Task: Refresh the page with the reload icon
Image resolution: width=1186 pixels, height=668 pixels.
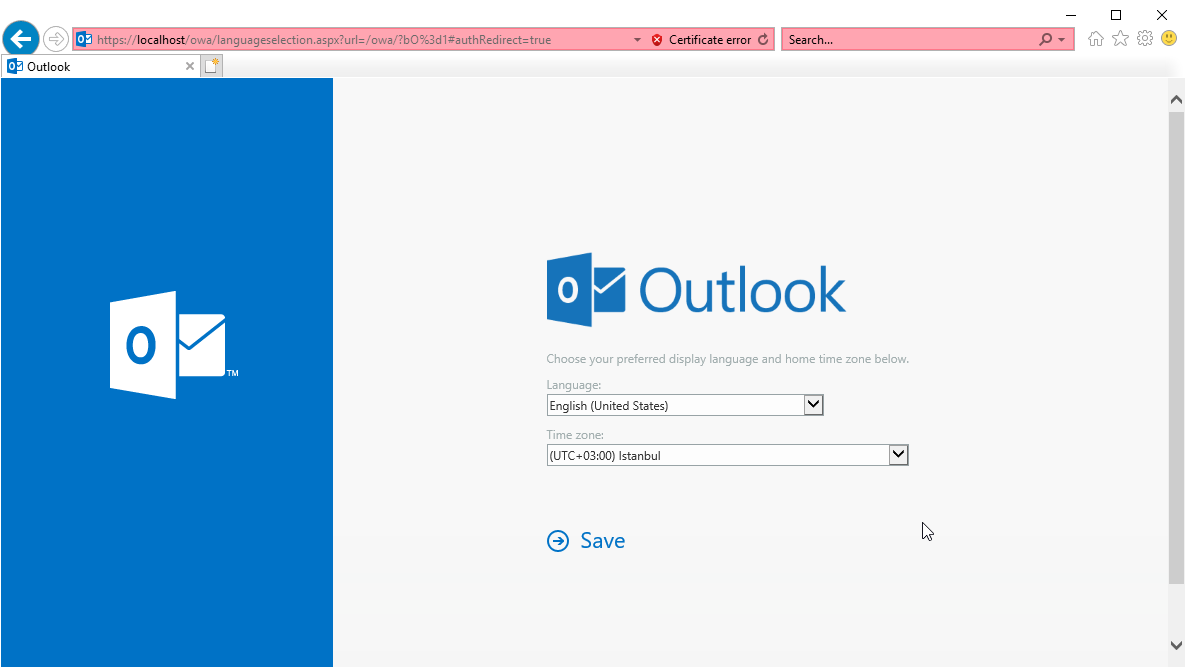Action: coord(763,39)
